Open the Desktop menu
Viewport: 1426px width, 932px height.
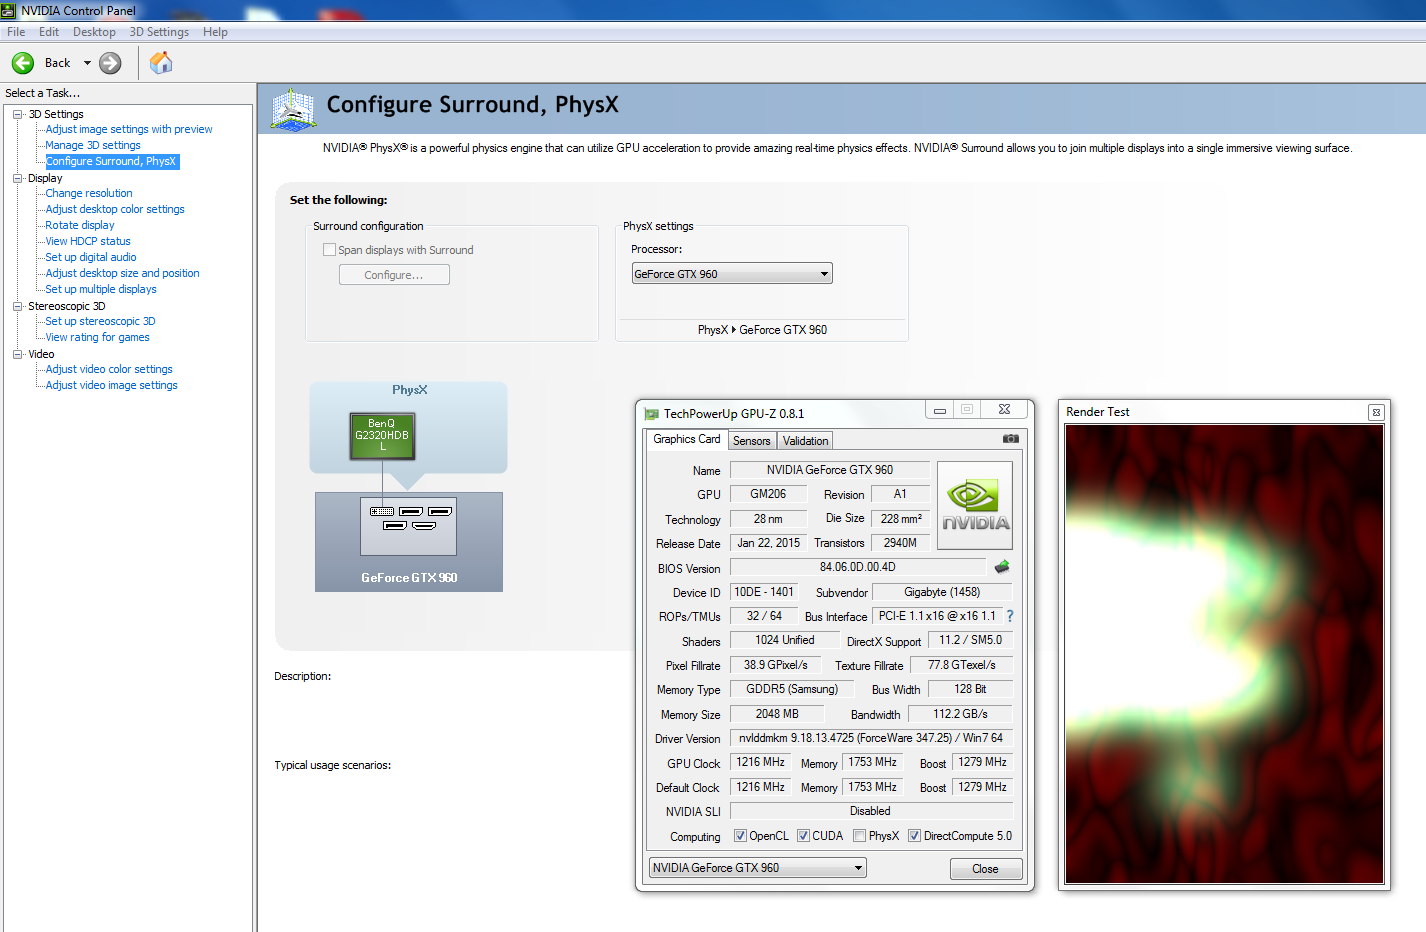94,32
